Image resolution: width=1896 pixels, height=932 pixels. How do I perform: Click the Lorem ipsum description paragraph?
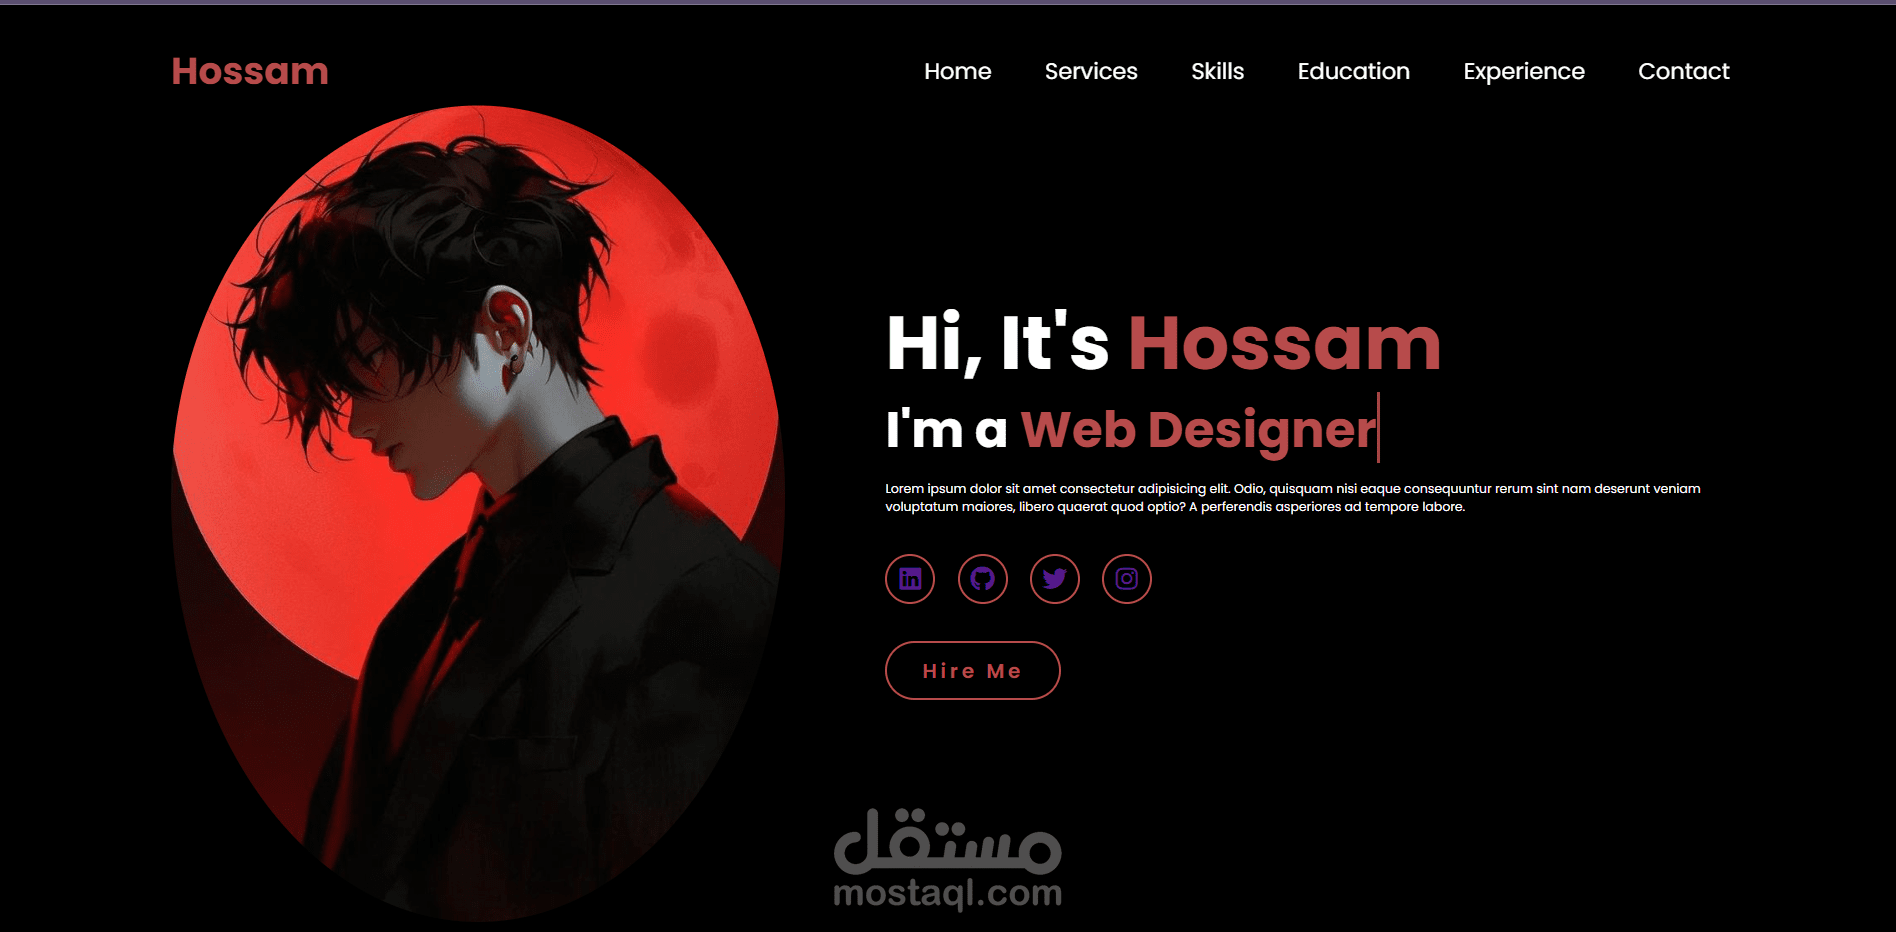[x=1292, y=497]
